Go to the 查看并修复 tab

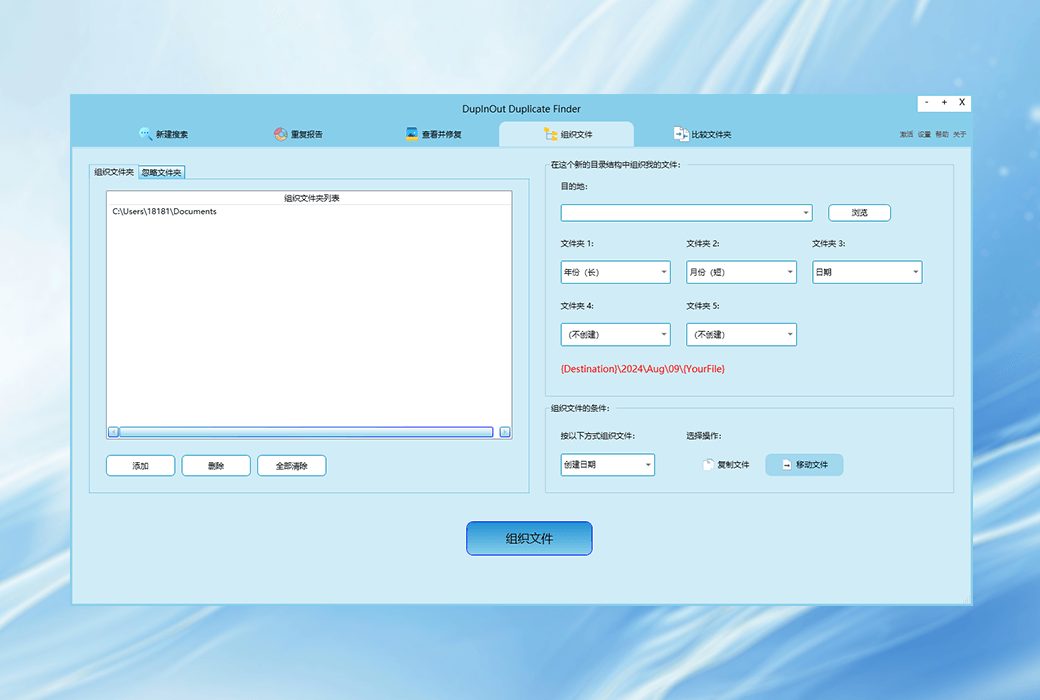click(433, 134)
